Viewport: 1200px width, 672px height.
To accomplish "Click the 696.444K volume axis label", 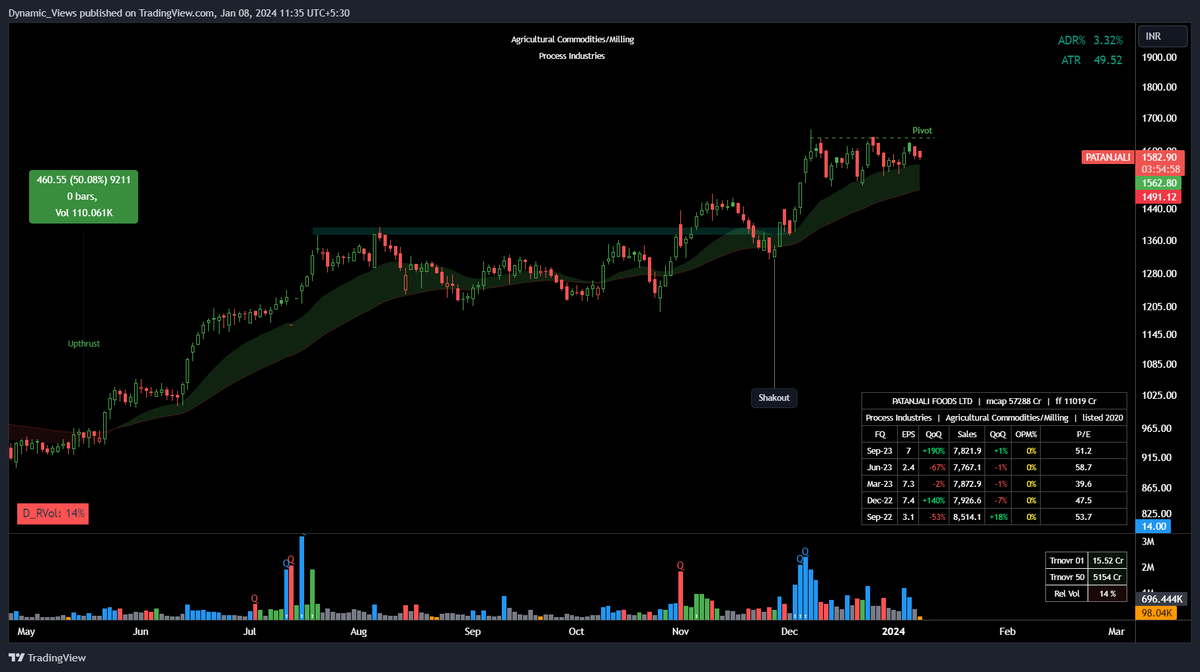I will (1160, 598).
